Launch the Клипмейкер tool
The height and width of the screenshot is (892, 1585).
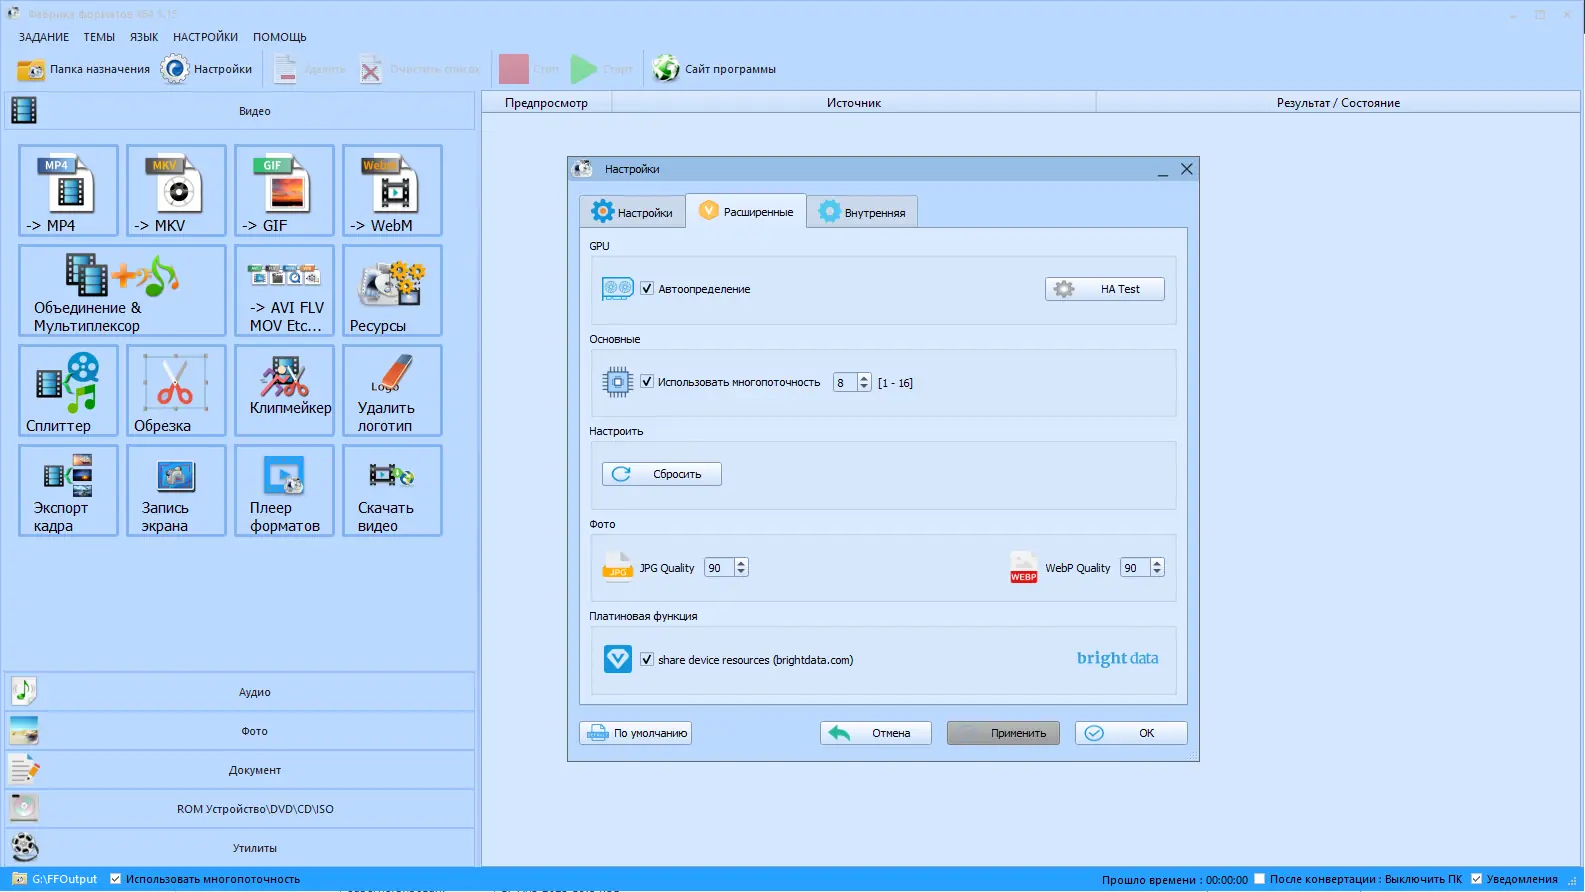284,390
